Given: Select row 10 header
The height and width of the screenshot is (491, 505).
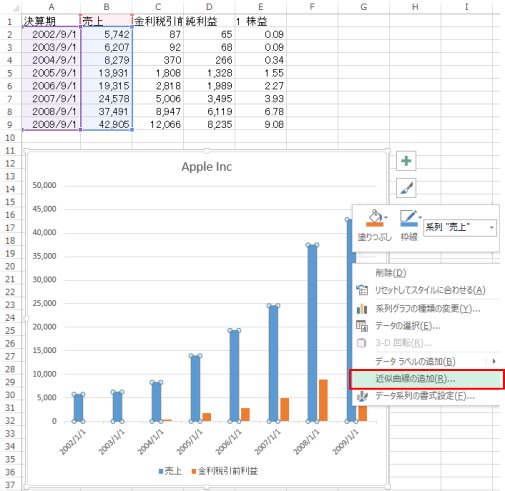Looking at the screenshot, I should [x=10, y=137].
